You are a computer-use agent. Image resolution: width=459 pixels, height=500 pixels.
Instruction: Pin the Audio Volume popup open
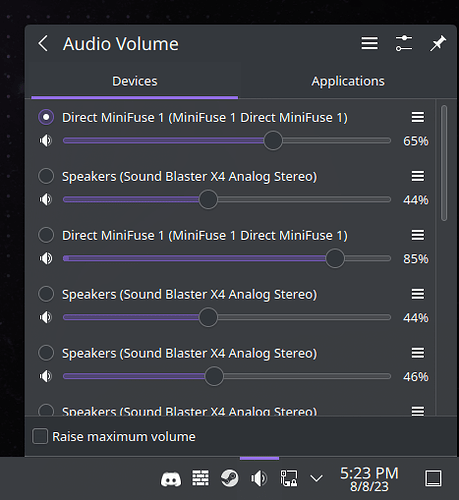coord(437,43)
